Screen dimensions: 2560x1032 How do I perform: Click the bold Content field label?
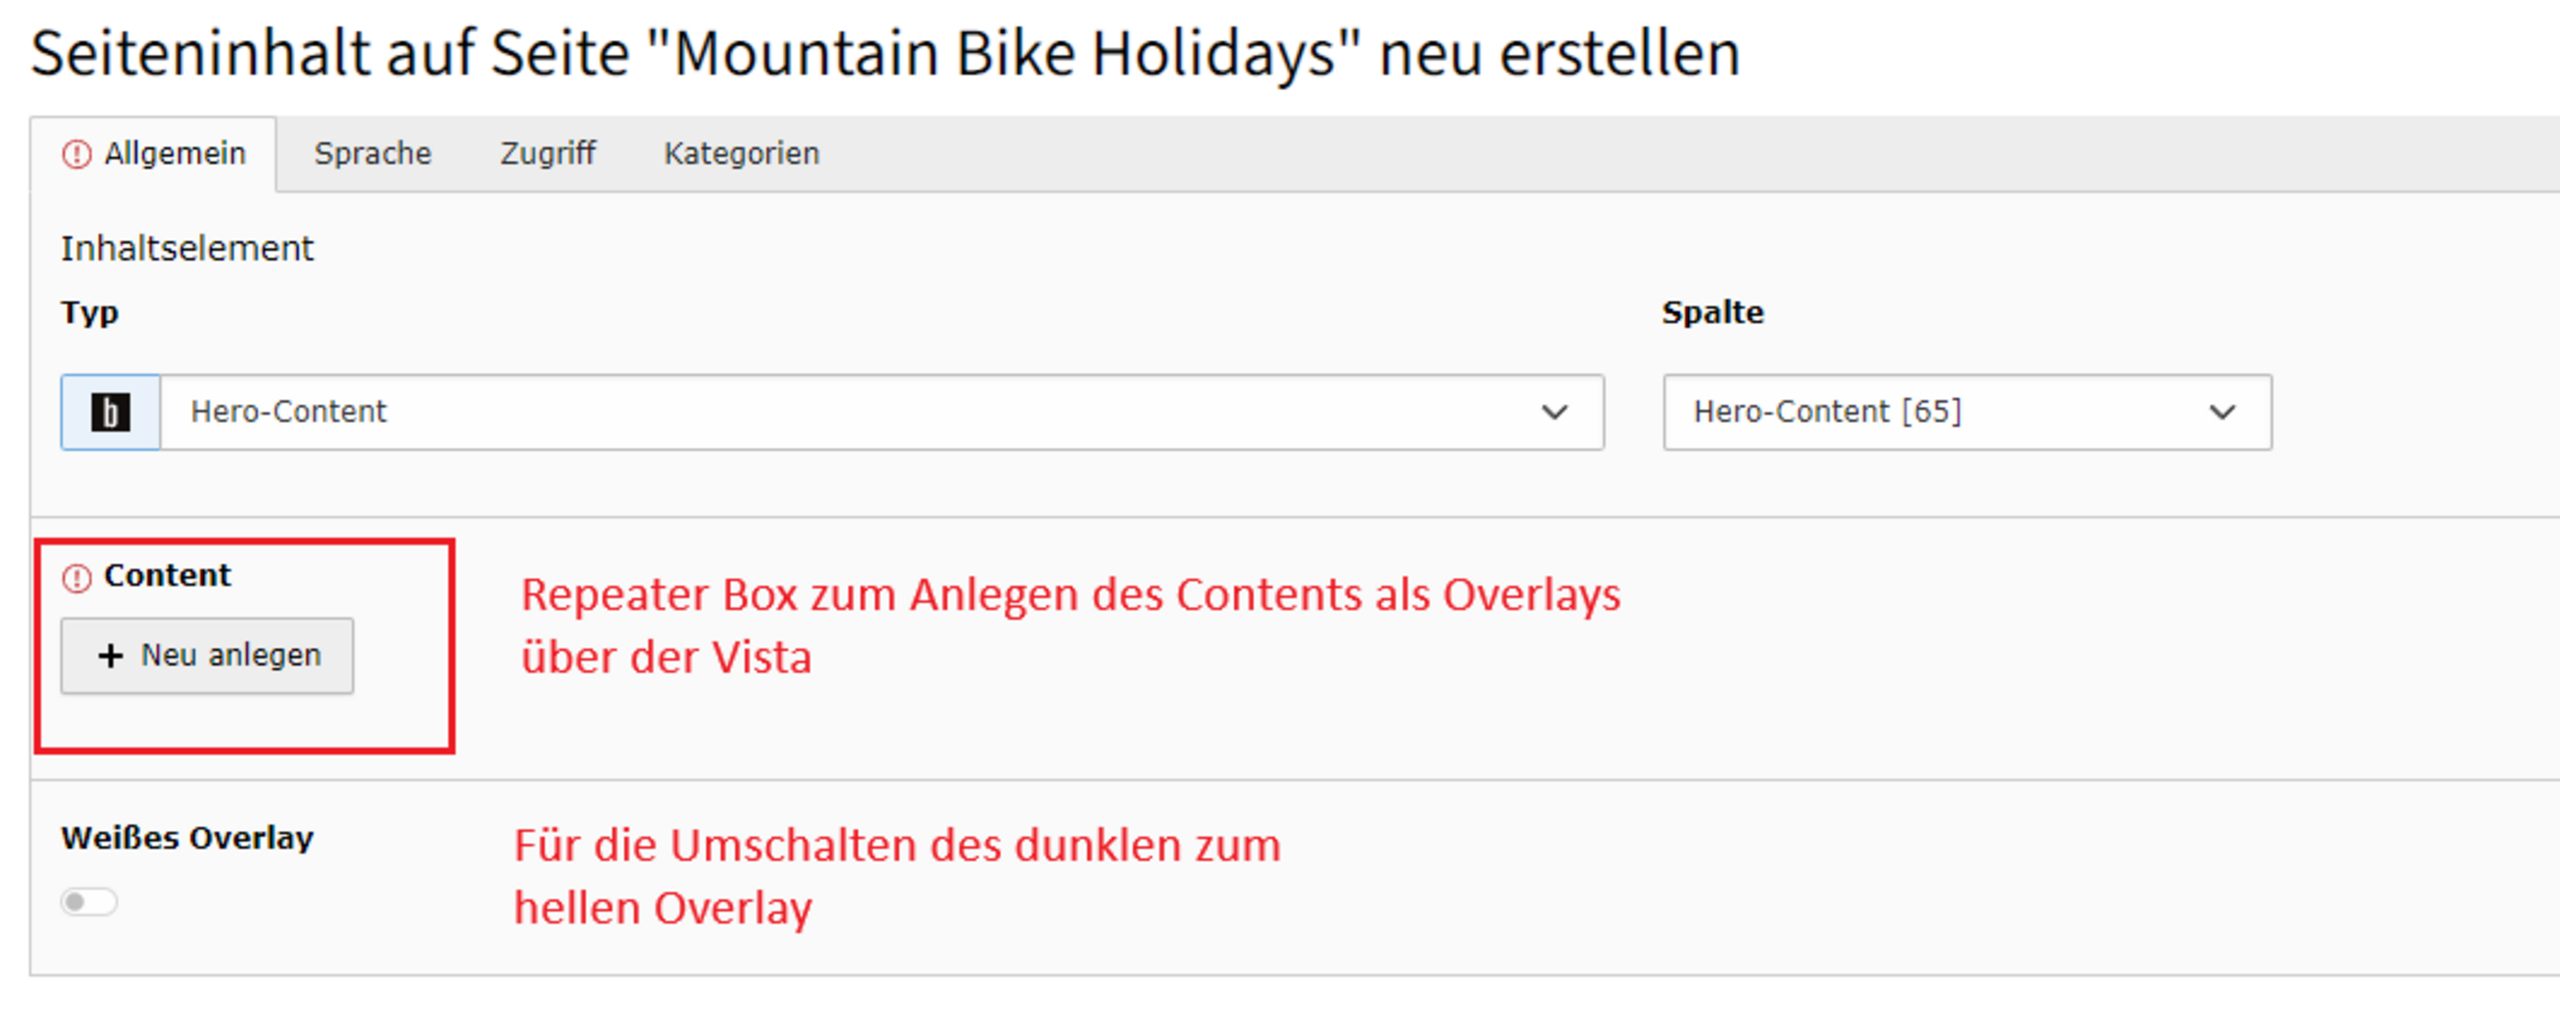pos(167,576)
